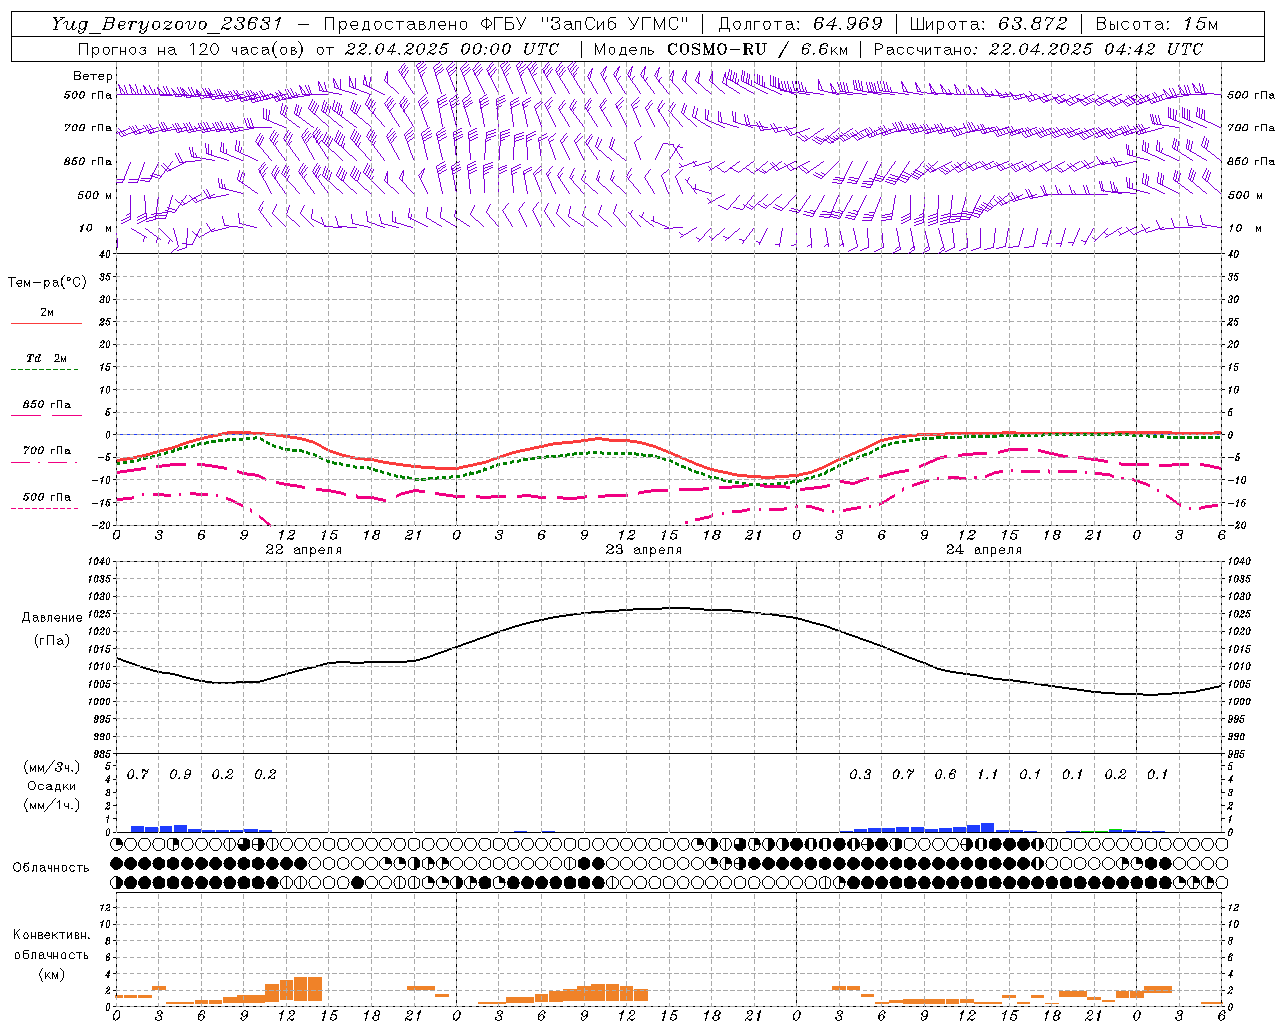The height and width of the screenshot is (1024, 1280).
Task: Click the station title Yug_Beryozovo_23631
Action: [x=167, y=24]
